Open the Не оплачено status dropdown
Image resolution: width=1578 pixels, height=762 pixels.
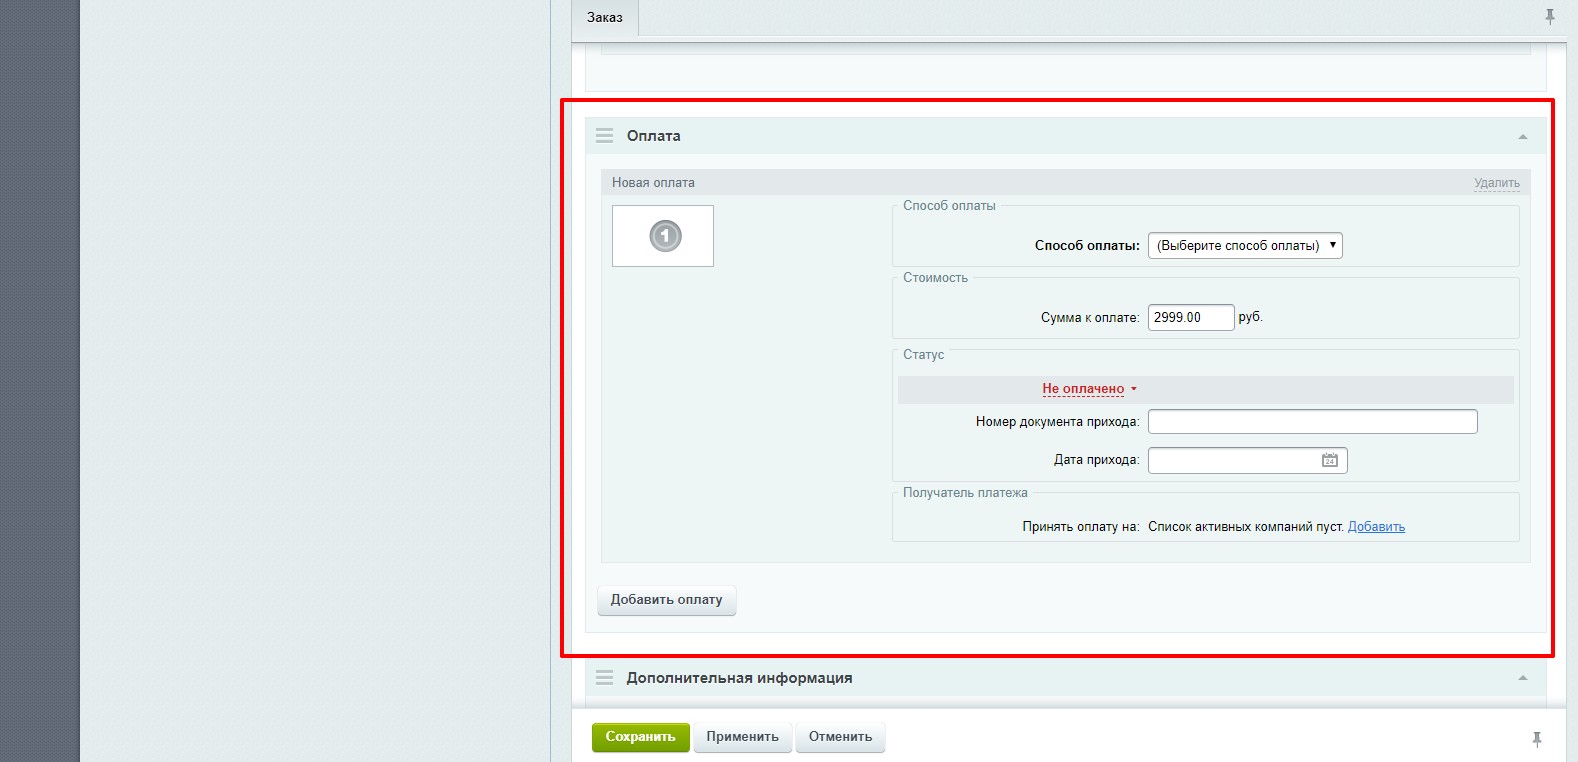[1089, 389]
